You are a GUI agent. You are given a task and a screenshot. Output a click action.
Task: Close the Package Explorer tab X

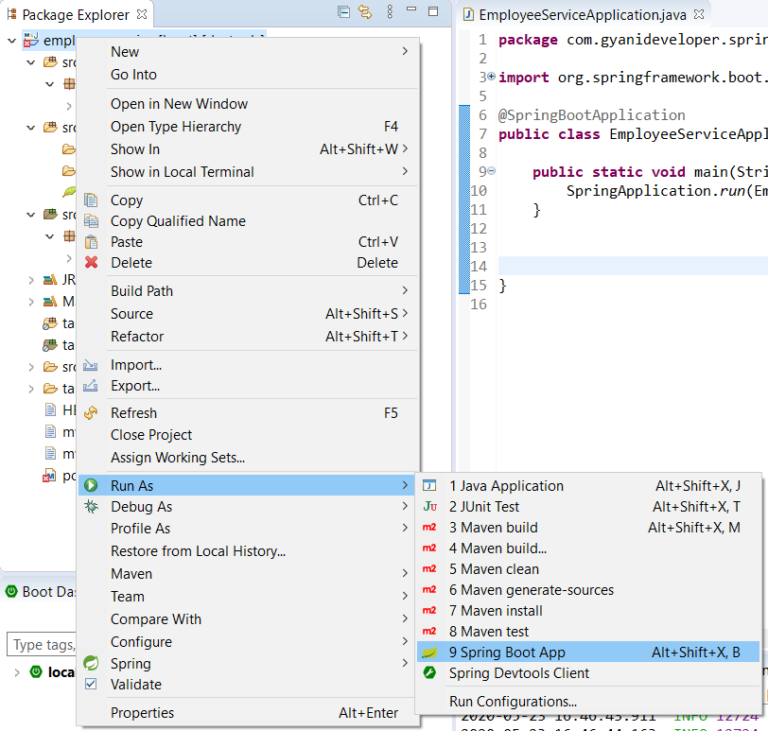coord(142,14)
